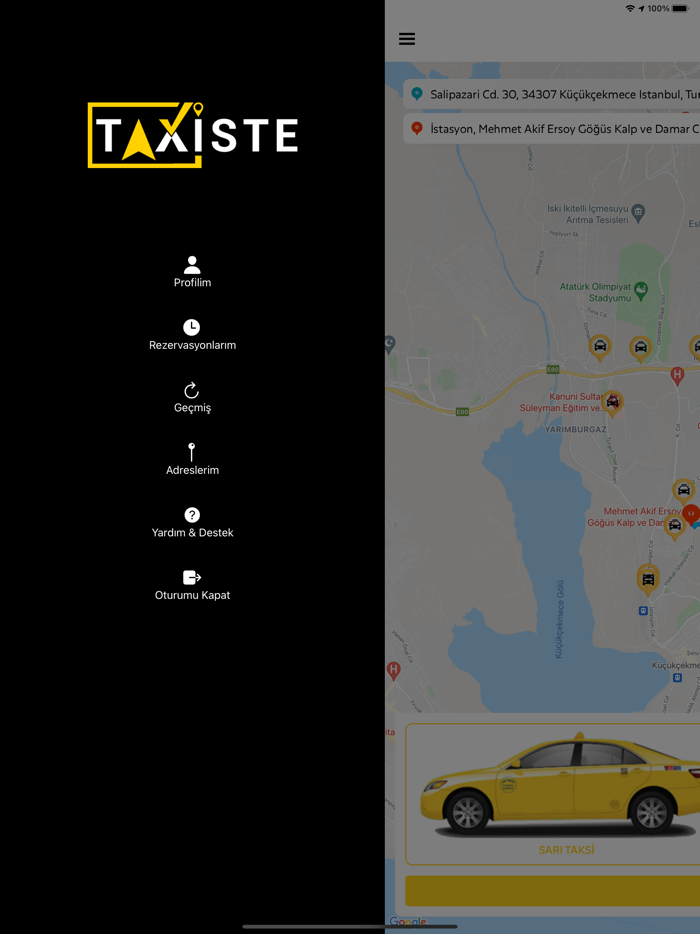Tap the hospital H marker near Hasan Önal Cd.

[x=393, y=671]
